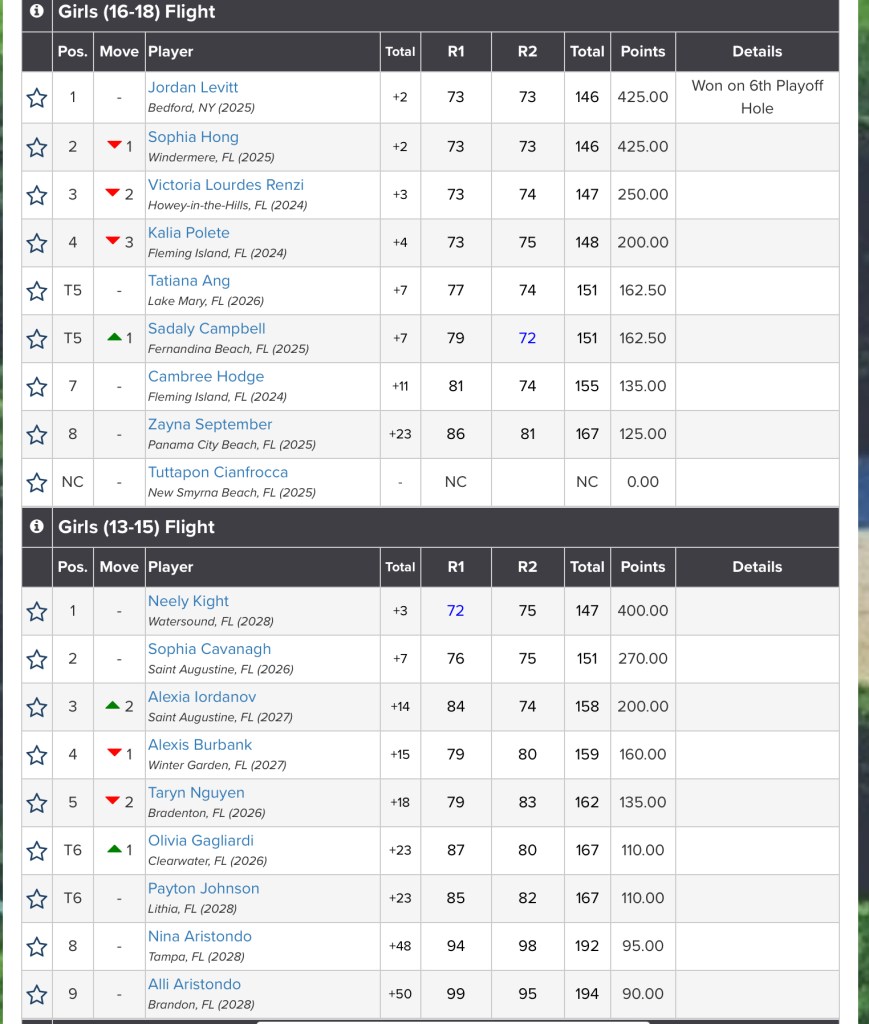
Task: Click star icon next to Taryn Nguyen
Action: point(37,803)
